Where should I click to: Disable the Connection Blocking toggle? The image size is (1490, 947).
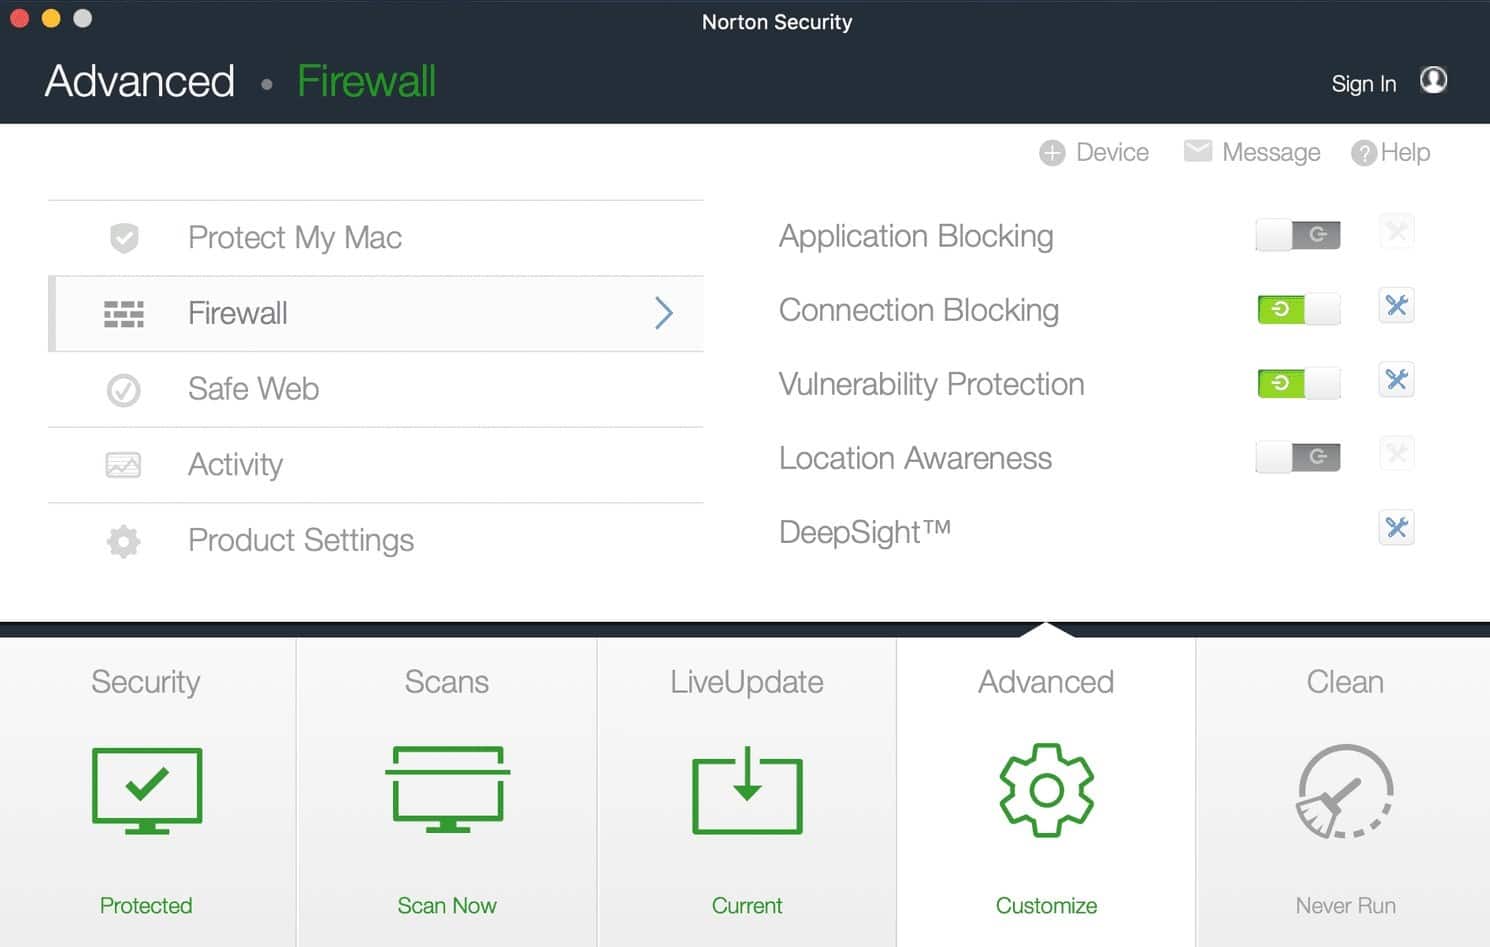tap(1298, 309)
